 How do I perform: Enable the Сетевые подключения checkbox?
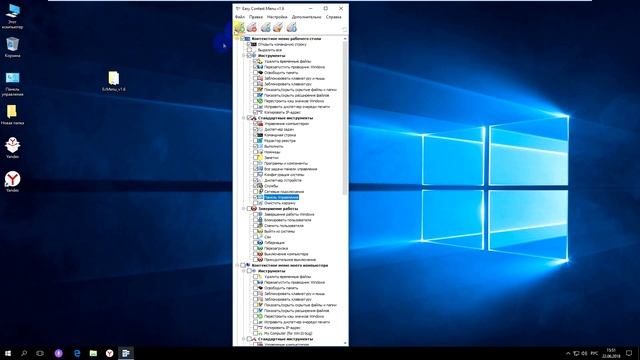(x=256, y=191)
